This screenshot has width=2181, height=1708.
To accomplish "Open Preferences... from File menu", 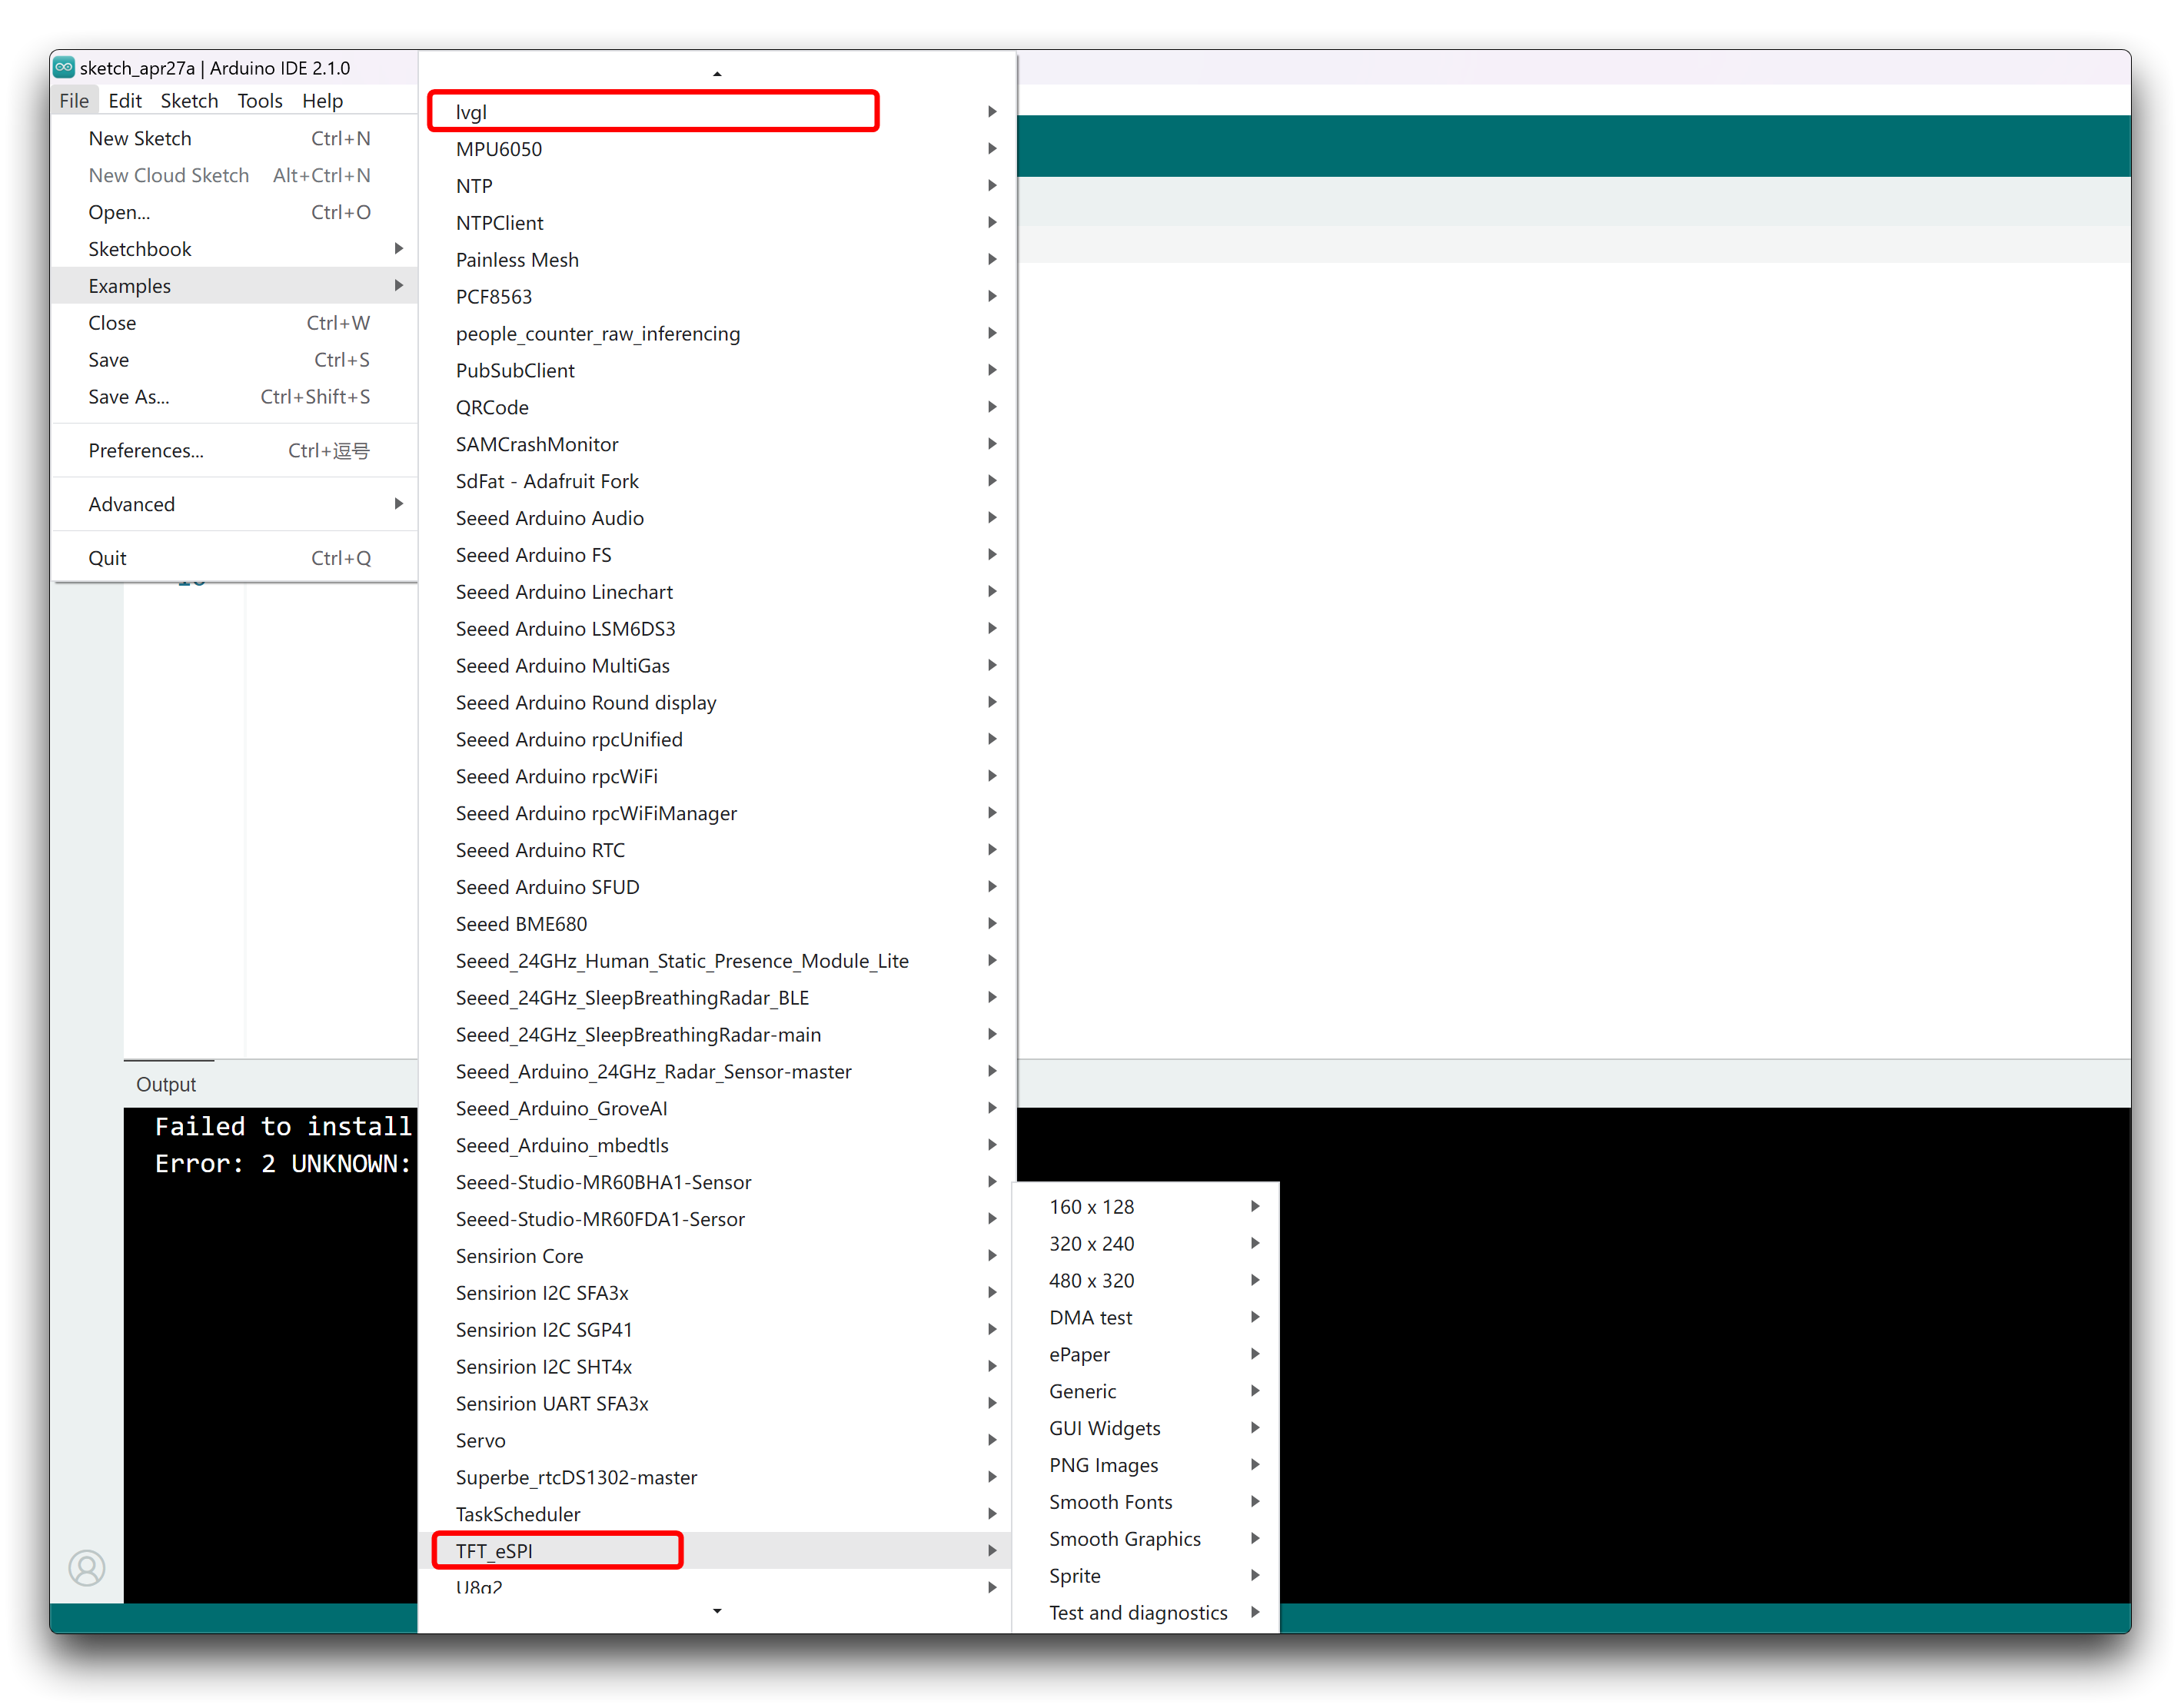I will point(235,451).
